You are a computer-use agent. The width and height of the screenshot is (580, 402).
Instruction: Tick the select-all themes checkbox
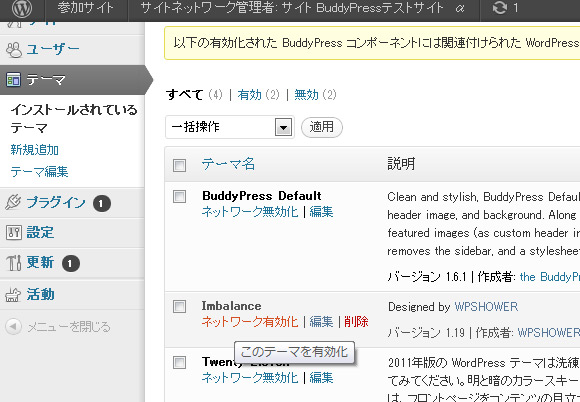click(x=179, y=165)
